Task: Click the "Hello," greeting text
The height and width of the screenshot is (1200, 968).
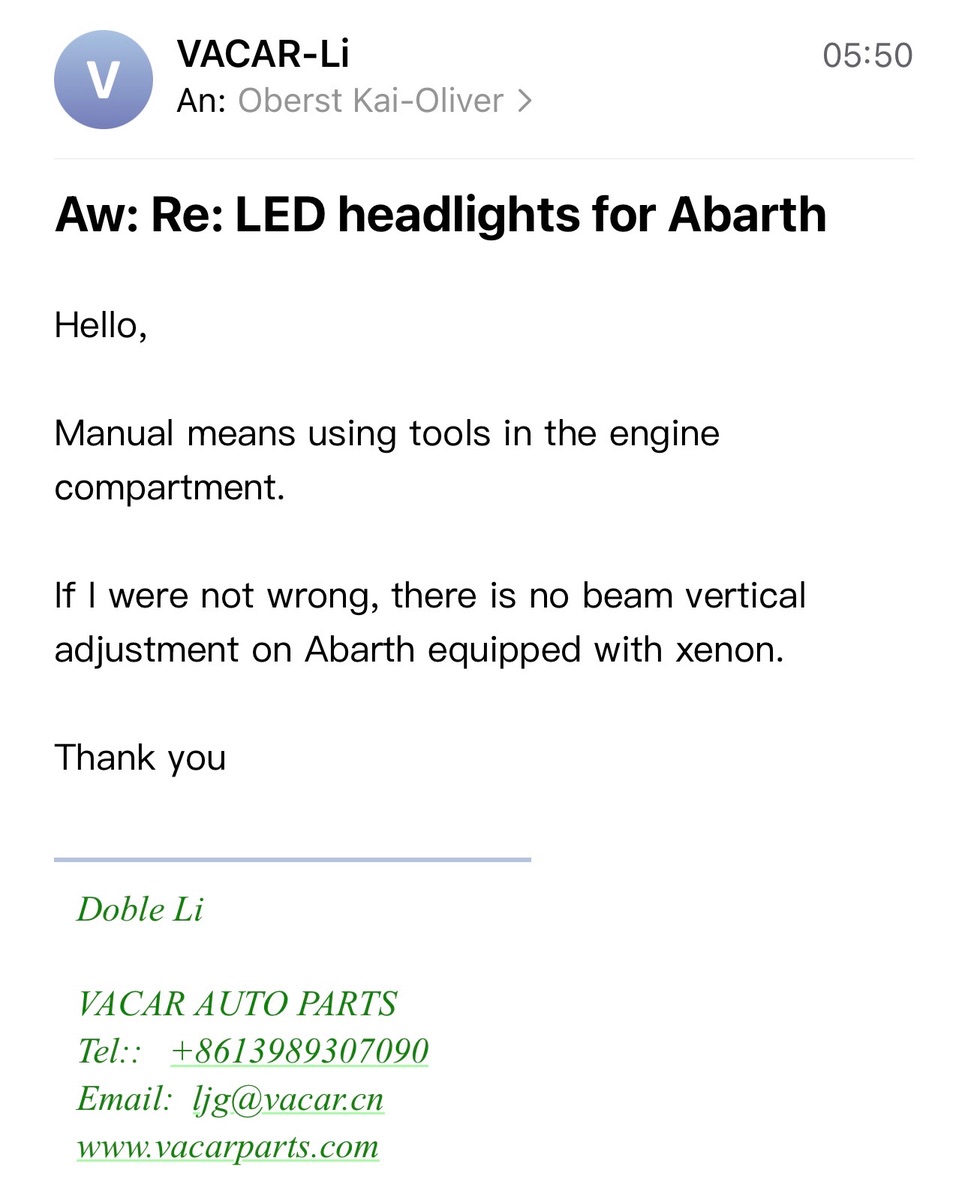Action: click(101, 325)
